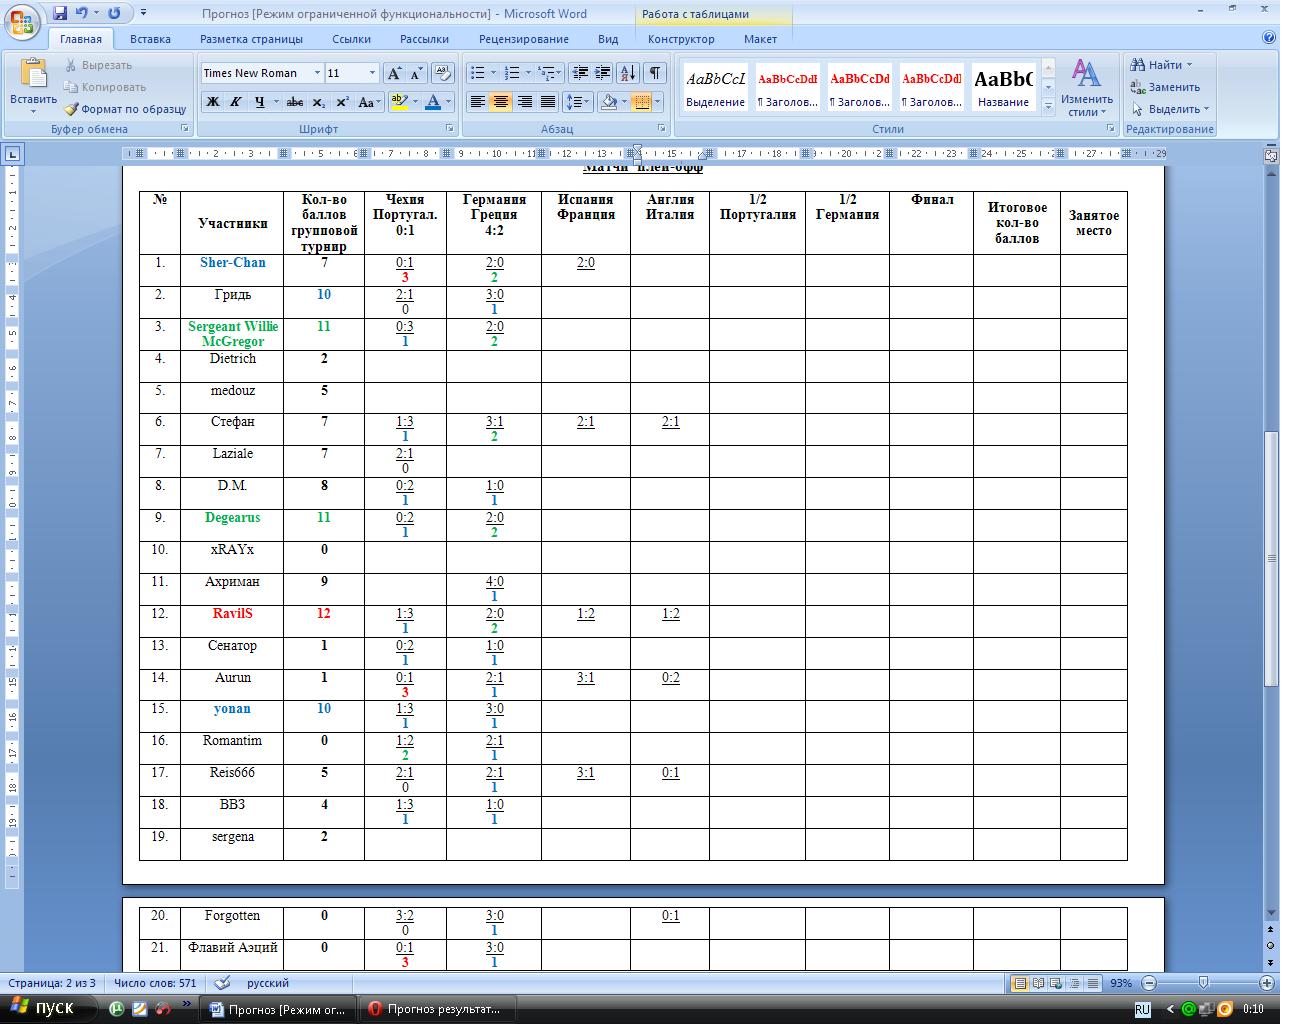The height and width of the screenshot is (1024, 1296).
Task: Switch to the Вставка ribbon tab
Action: pyautogui.click(x=150, y=39)
